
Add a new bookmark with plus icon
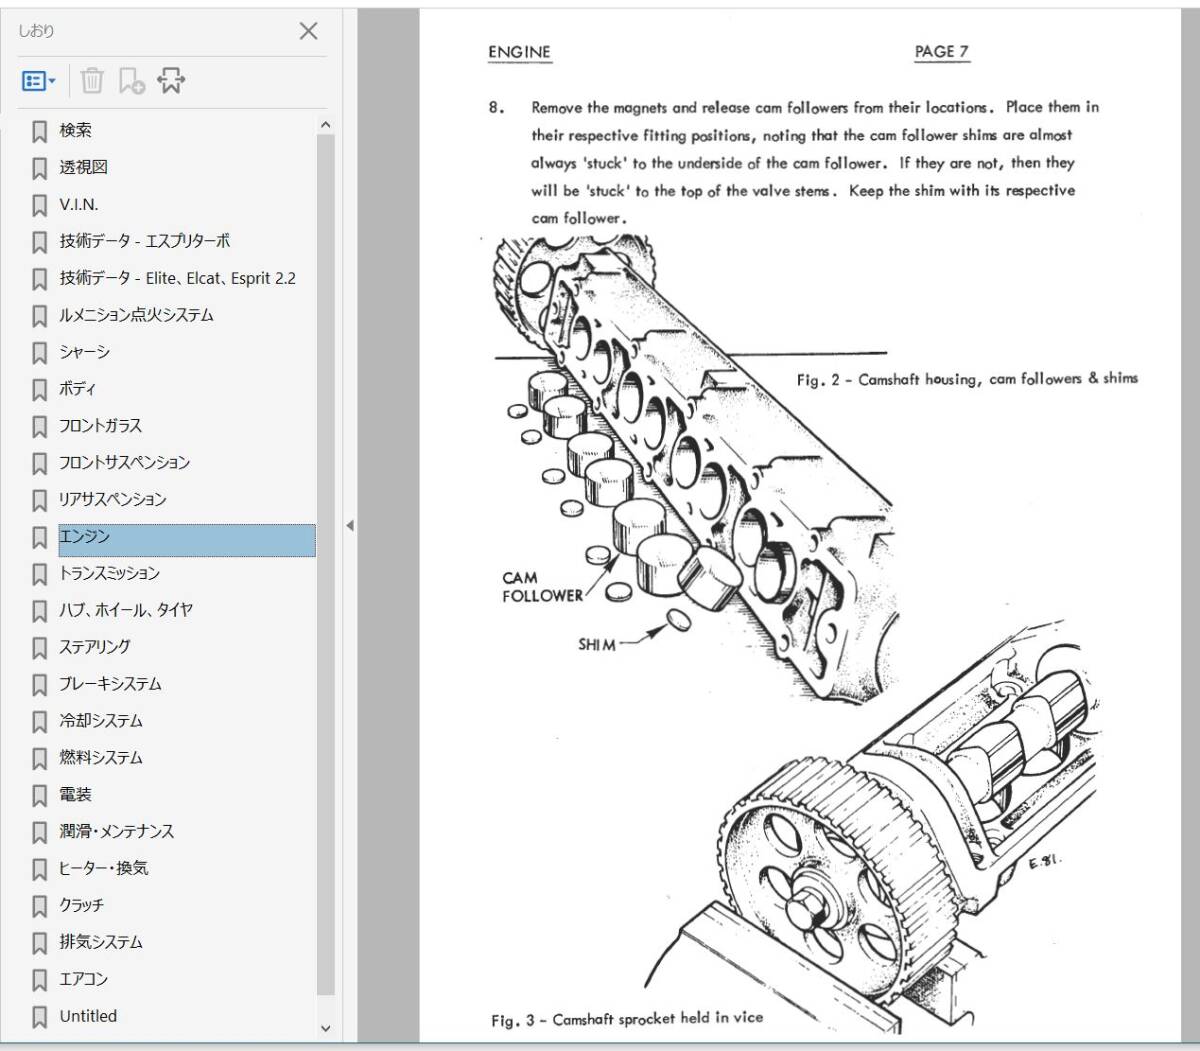[131, 81]
